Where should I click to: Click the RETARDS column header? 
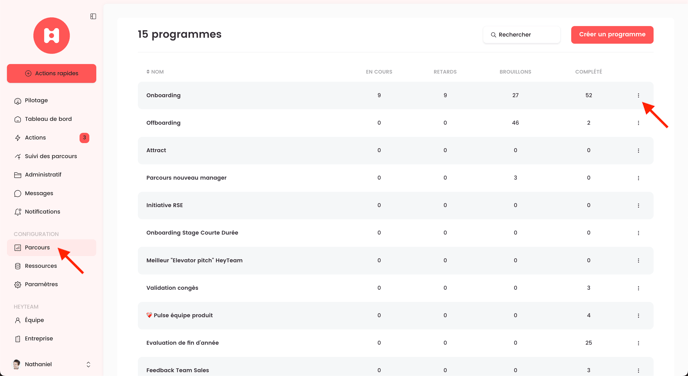click(x=445, y=72)
